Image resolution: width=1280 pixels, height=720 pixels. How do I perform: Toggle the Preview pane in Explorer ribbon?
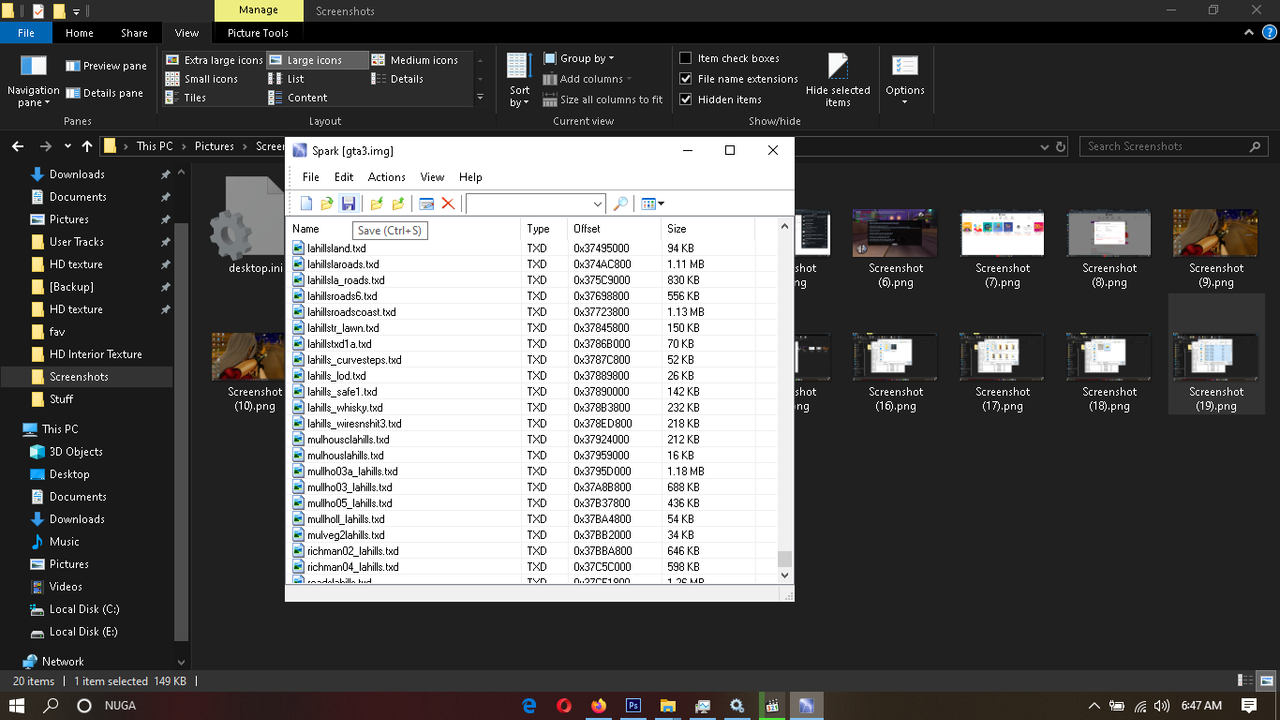[106, 66]
